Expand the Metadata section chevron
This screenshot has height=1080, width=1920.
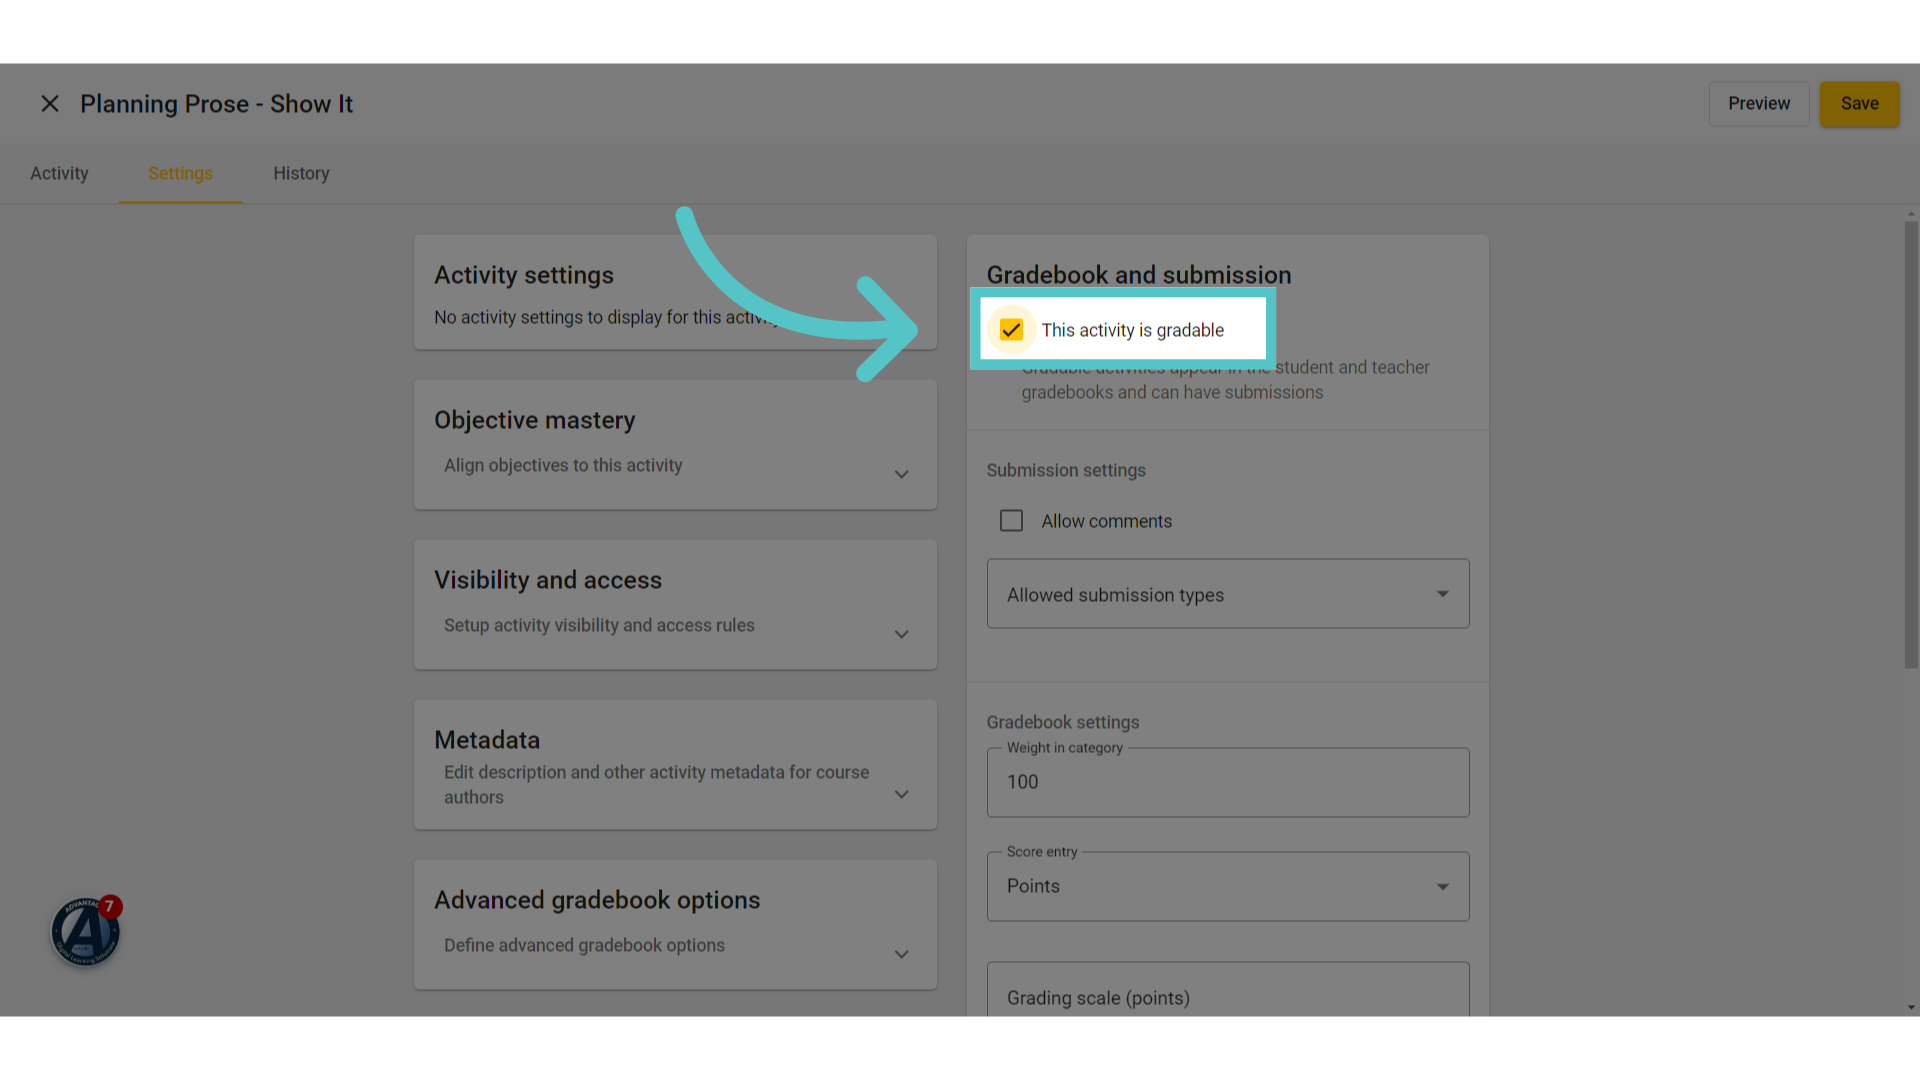pos(901,794)
